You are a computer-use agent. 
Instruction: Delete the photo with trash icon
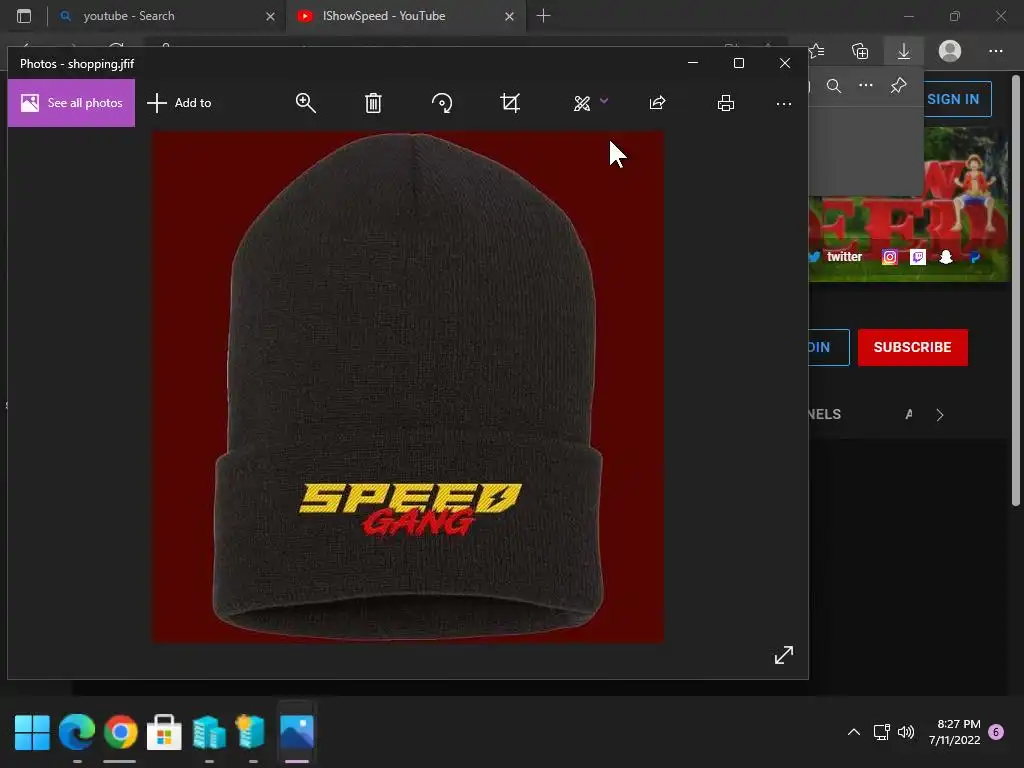tap(373, 103)
